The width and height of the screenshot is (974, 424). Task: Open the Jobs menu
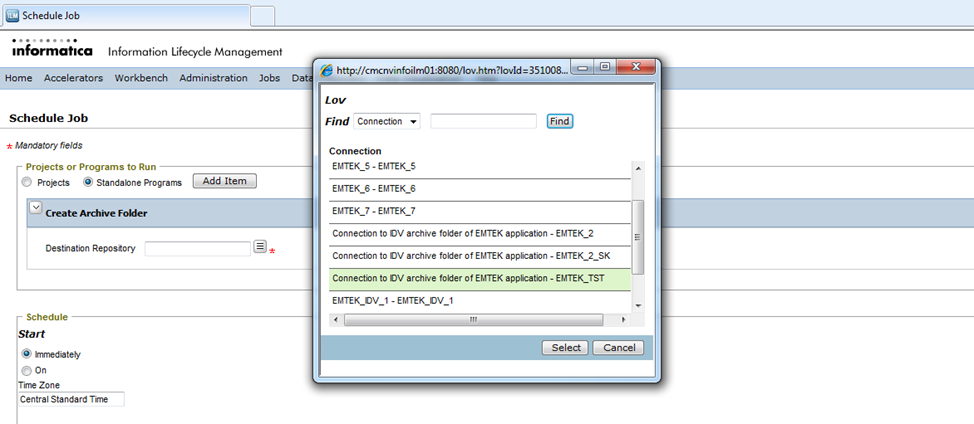[270, 78]
